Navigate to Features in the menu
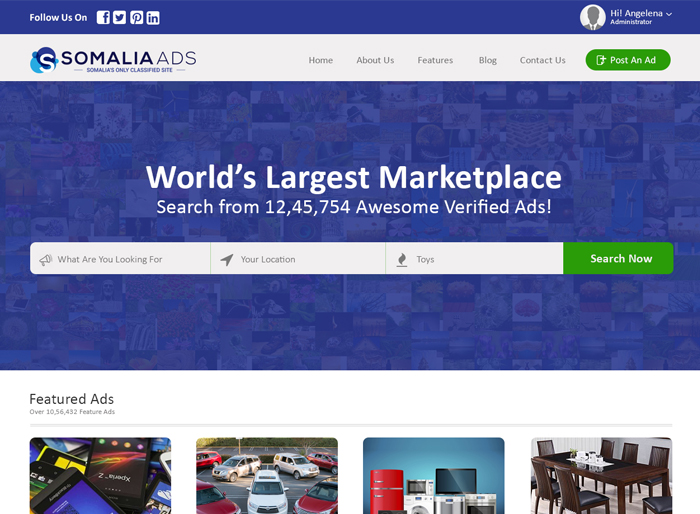 coord(435,60)
